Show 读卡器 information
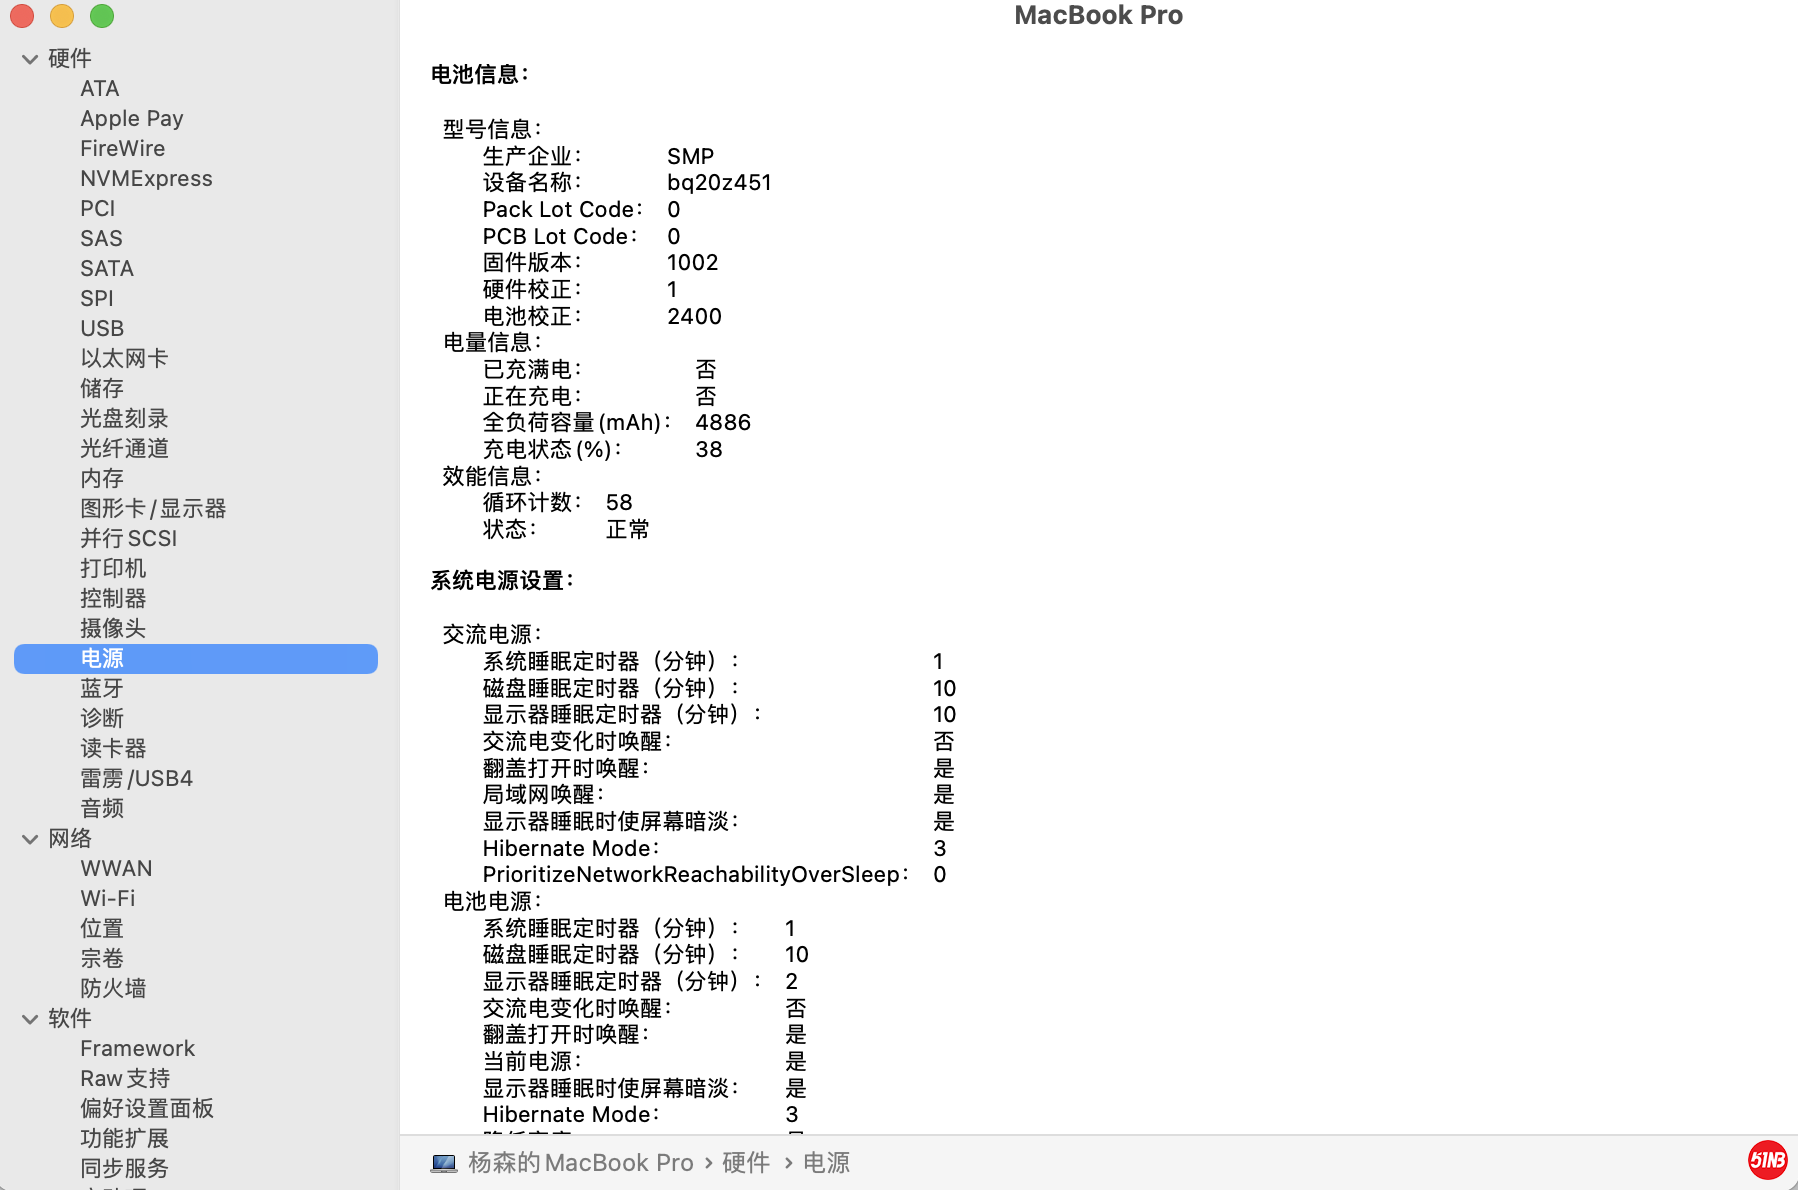 [113, 749]
